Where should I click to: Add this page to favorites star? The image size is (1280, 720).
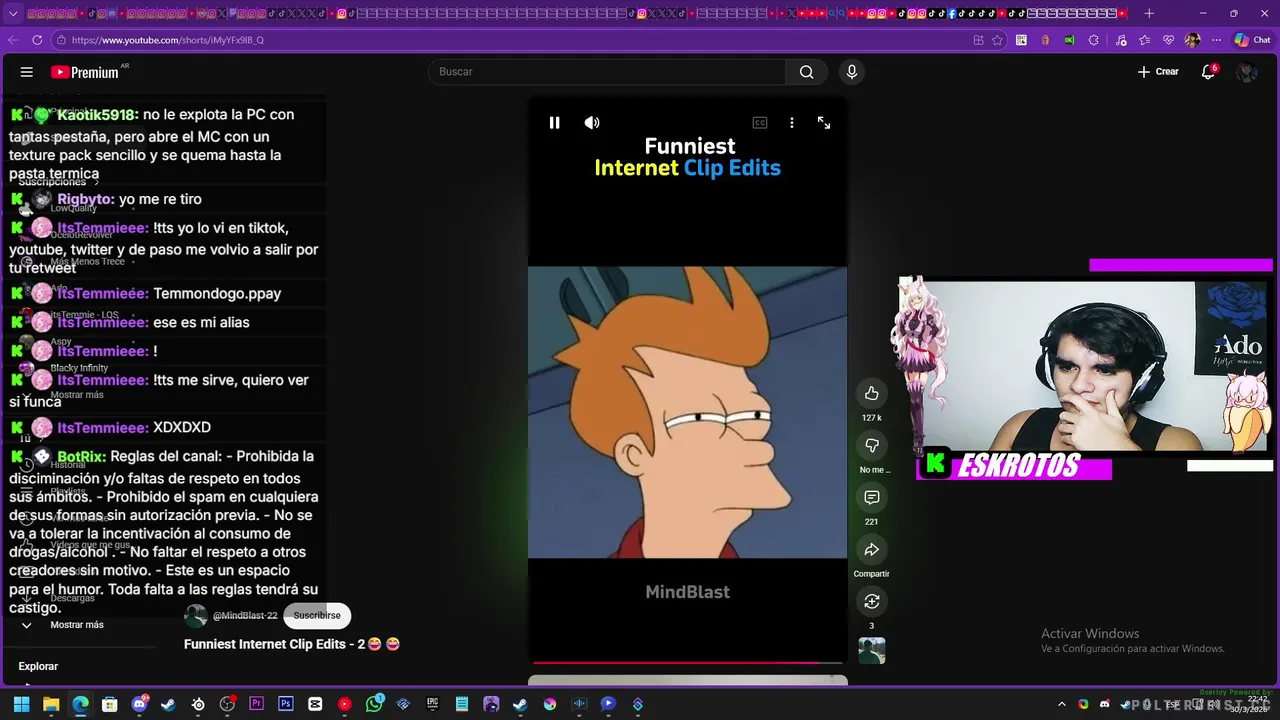(x=997, y=40)
